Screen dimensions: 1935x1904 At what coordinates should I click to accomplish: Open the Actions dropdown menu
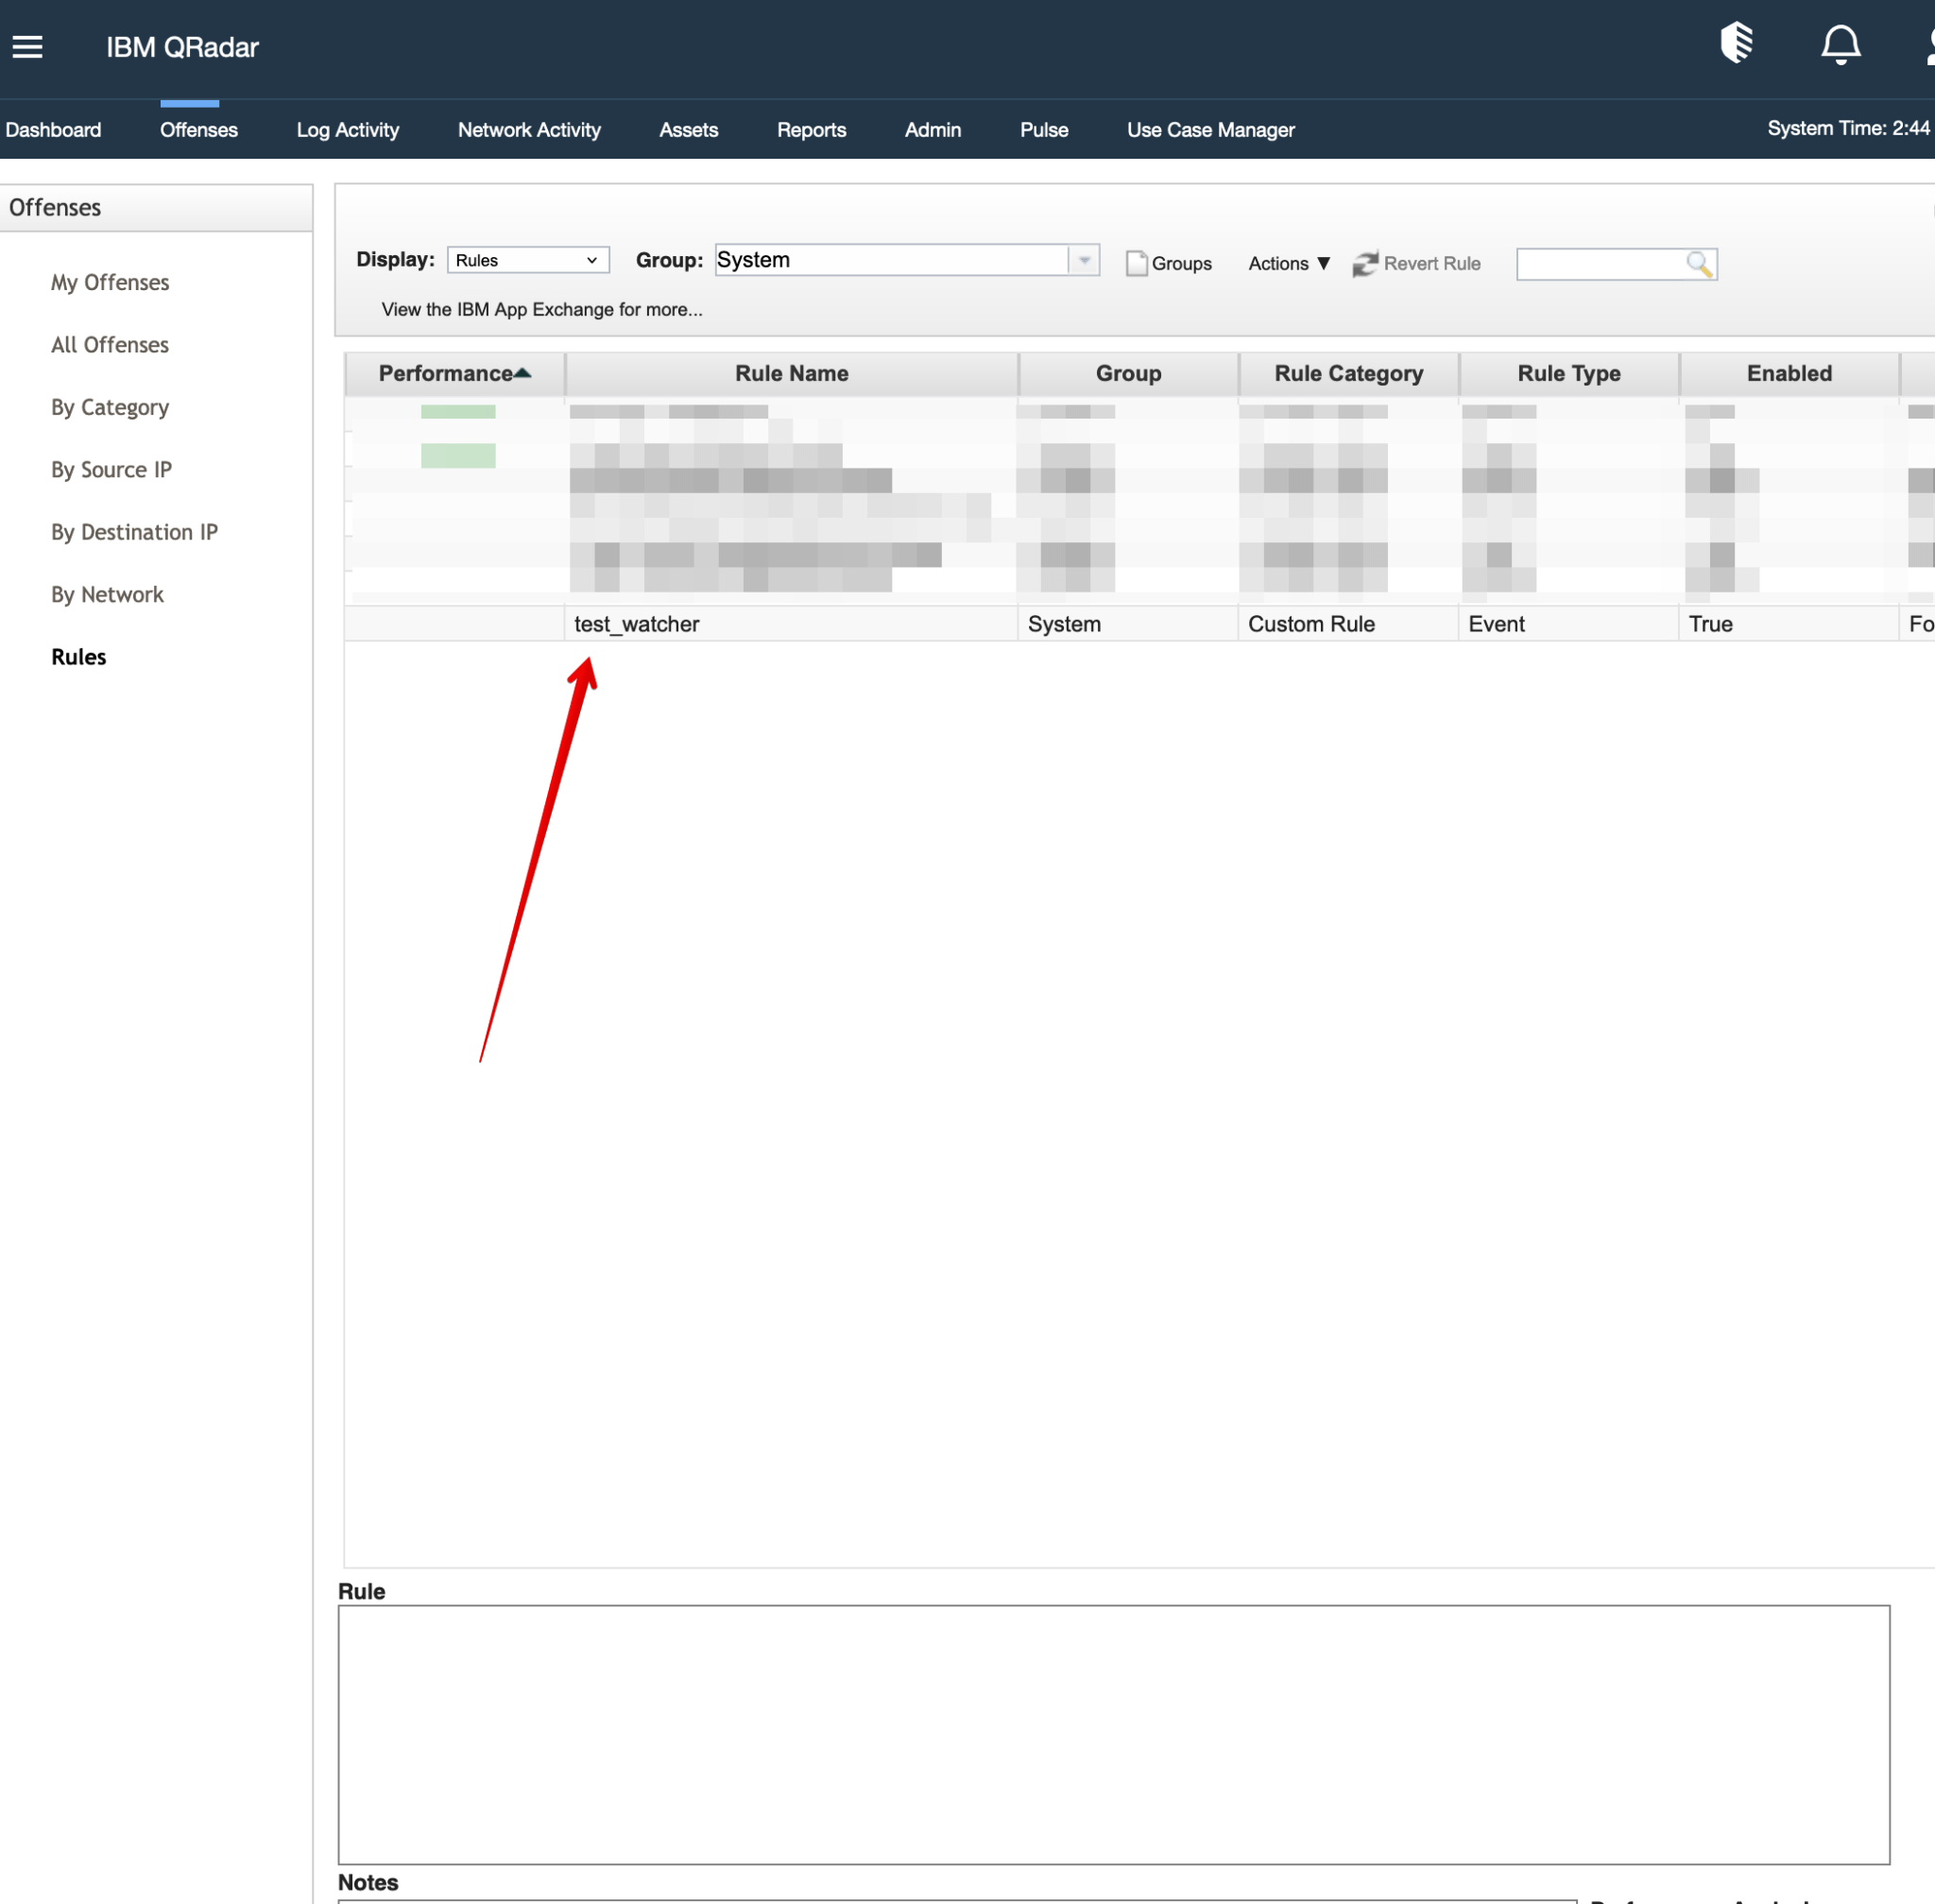pyautogui.click(x=1288, y=263)
